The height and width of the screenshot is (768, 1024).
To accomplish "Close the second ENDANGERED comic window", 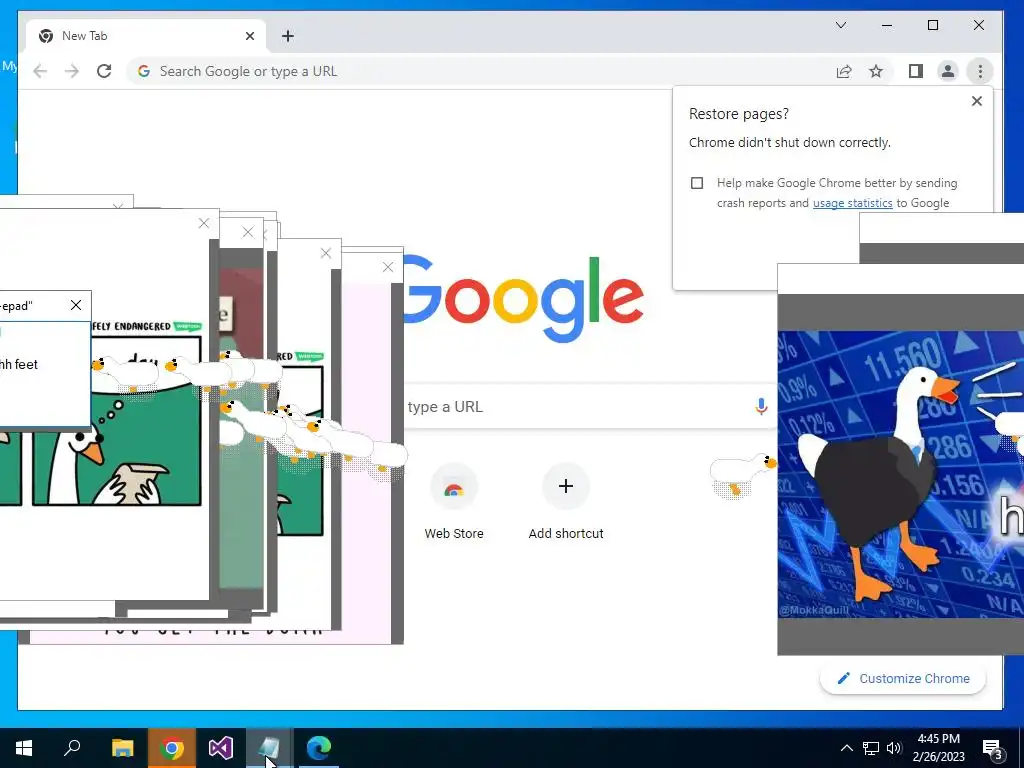I will [x=326, y=253].
